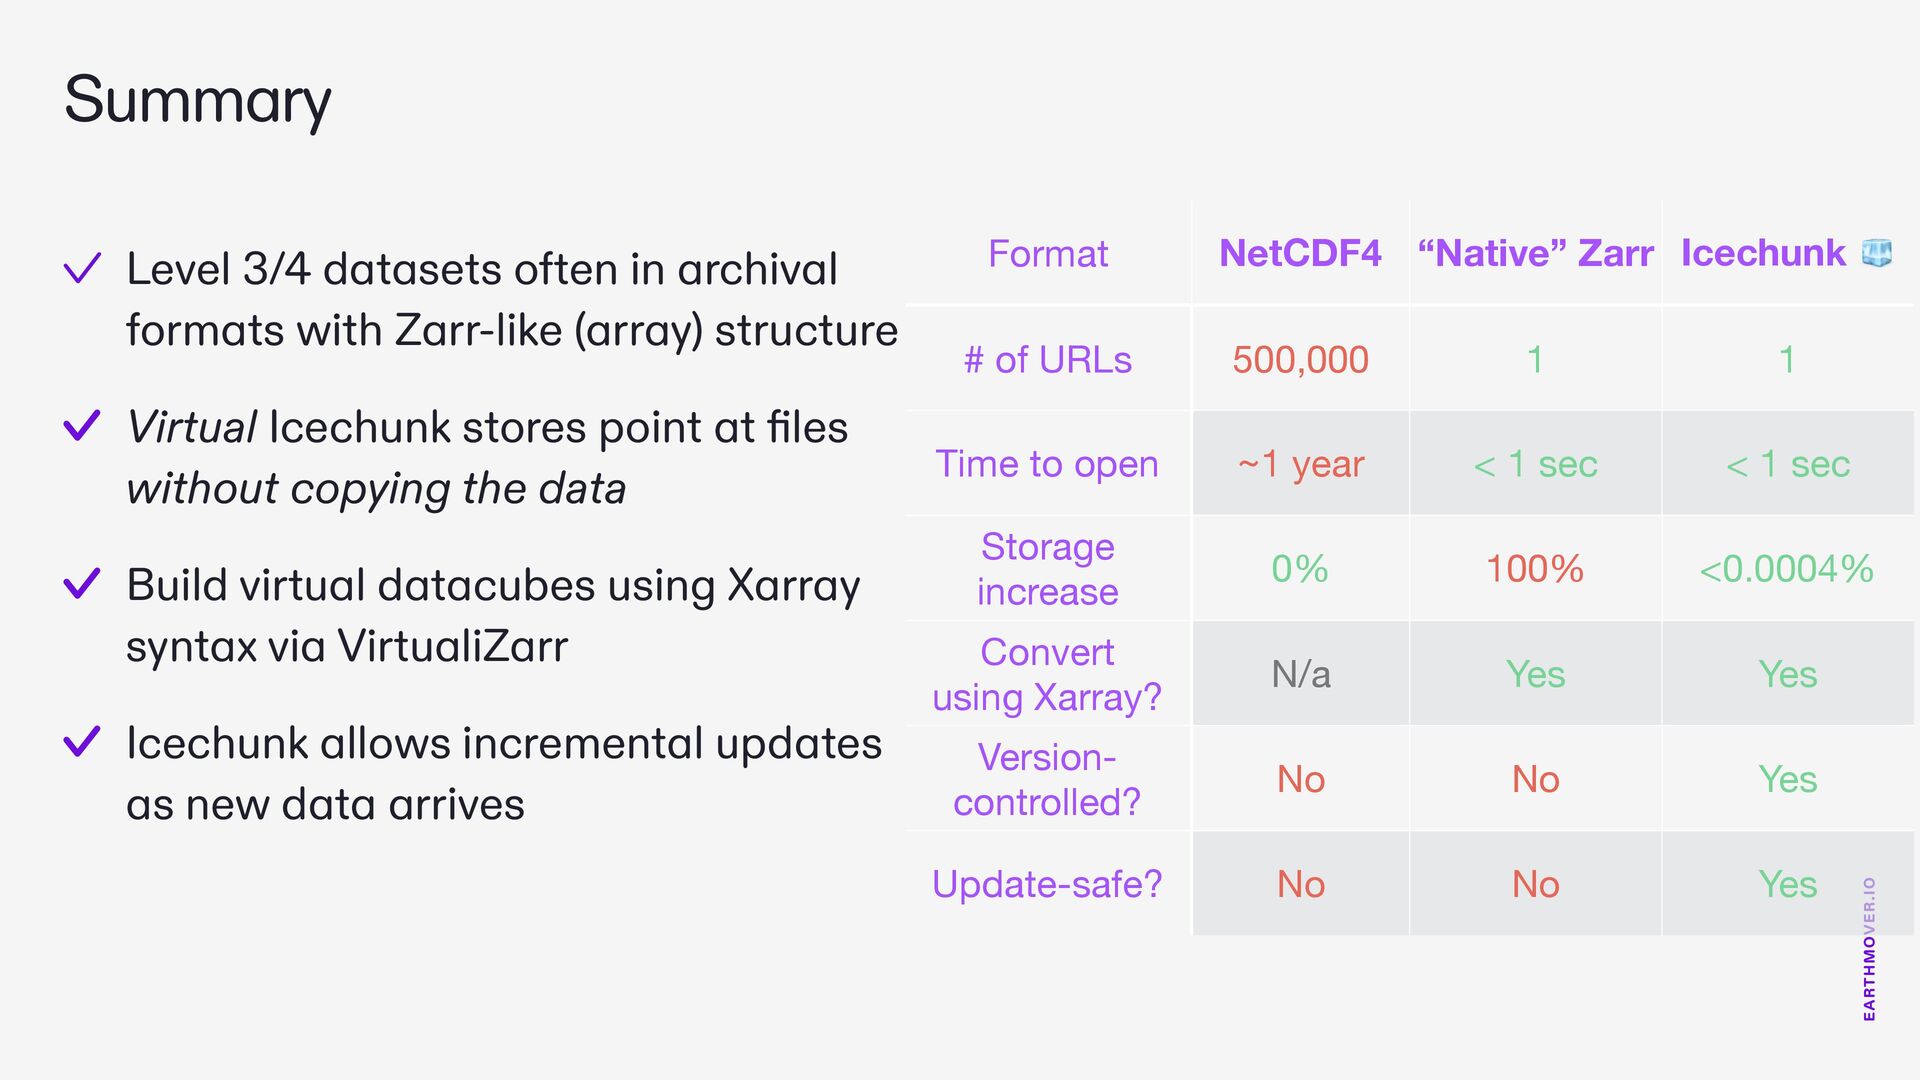Click the checkmark beside Level 3/4 datasets

coord(82,268)
